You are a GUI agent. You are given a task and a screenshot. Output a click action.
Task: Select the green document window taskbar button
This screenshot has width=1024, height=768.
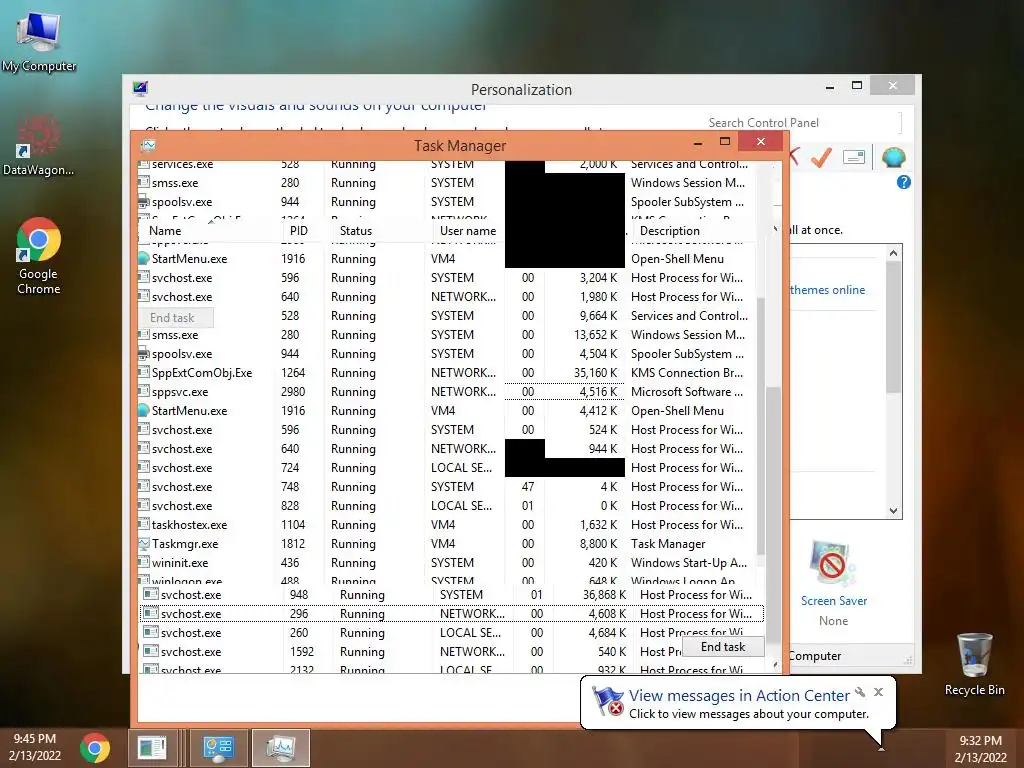pos(152,748)
